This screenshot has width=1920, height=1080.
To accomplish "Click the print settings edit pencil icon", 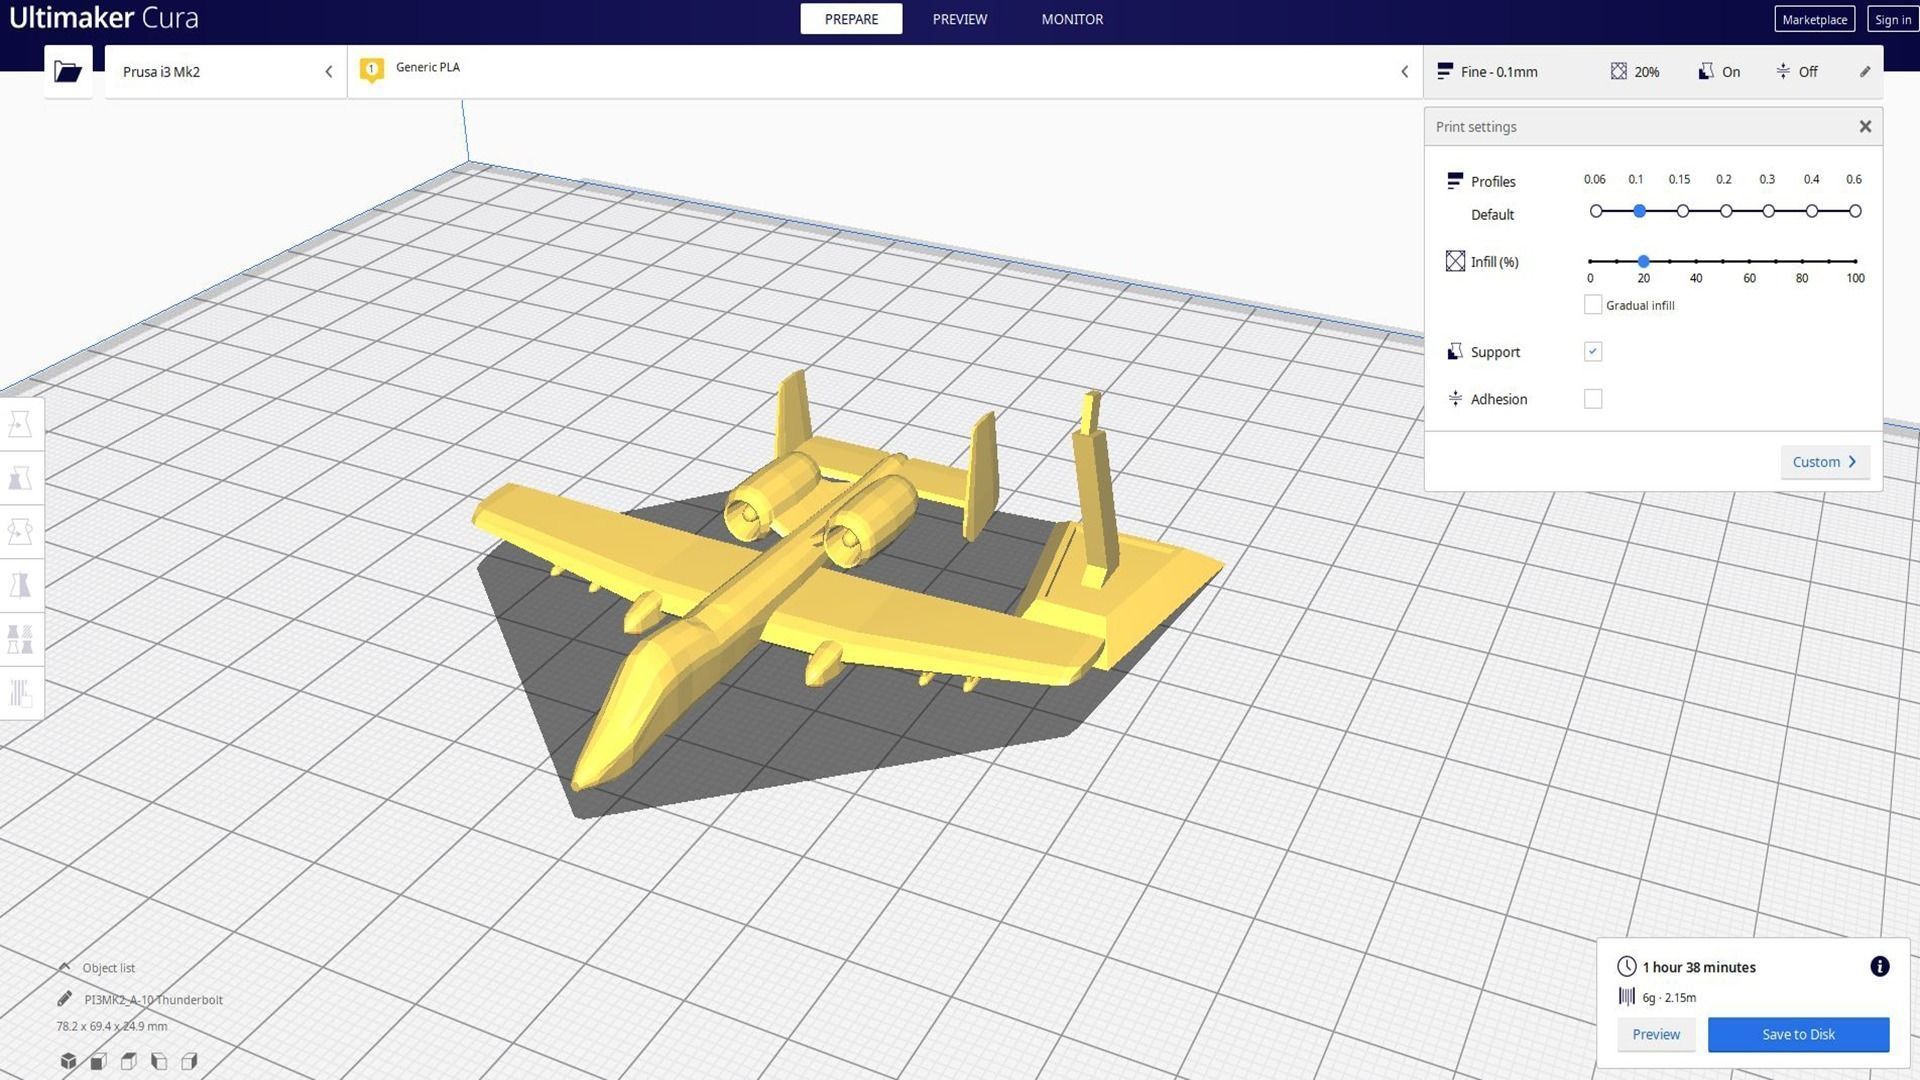I will tap(1865, 72).
